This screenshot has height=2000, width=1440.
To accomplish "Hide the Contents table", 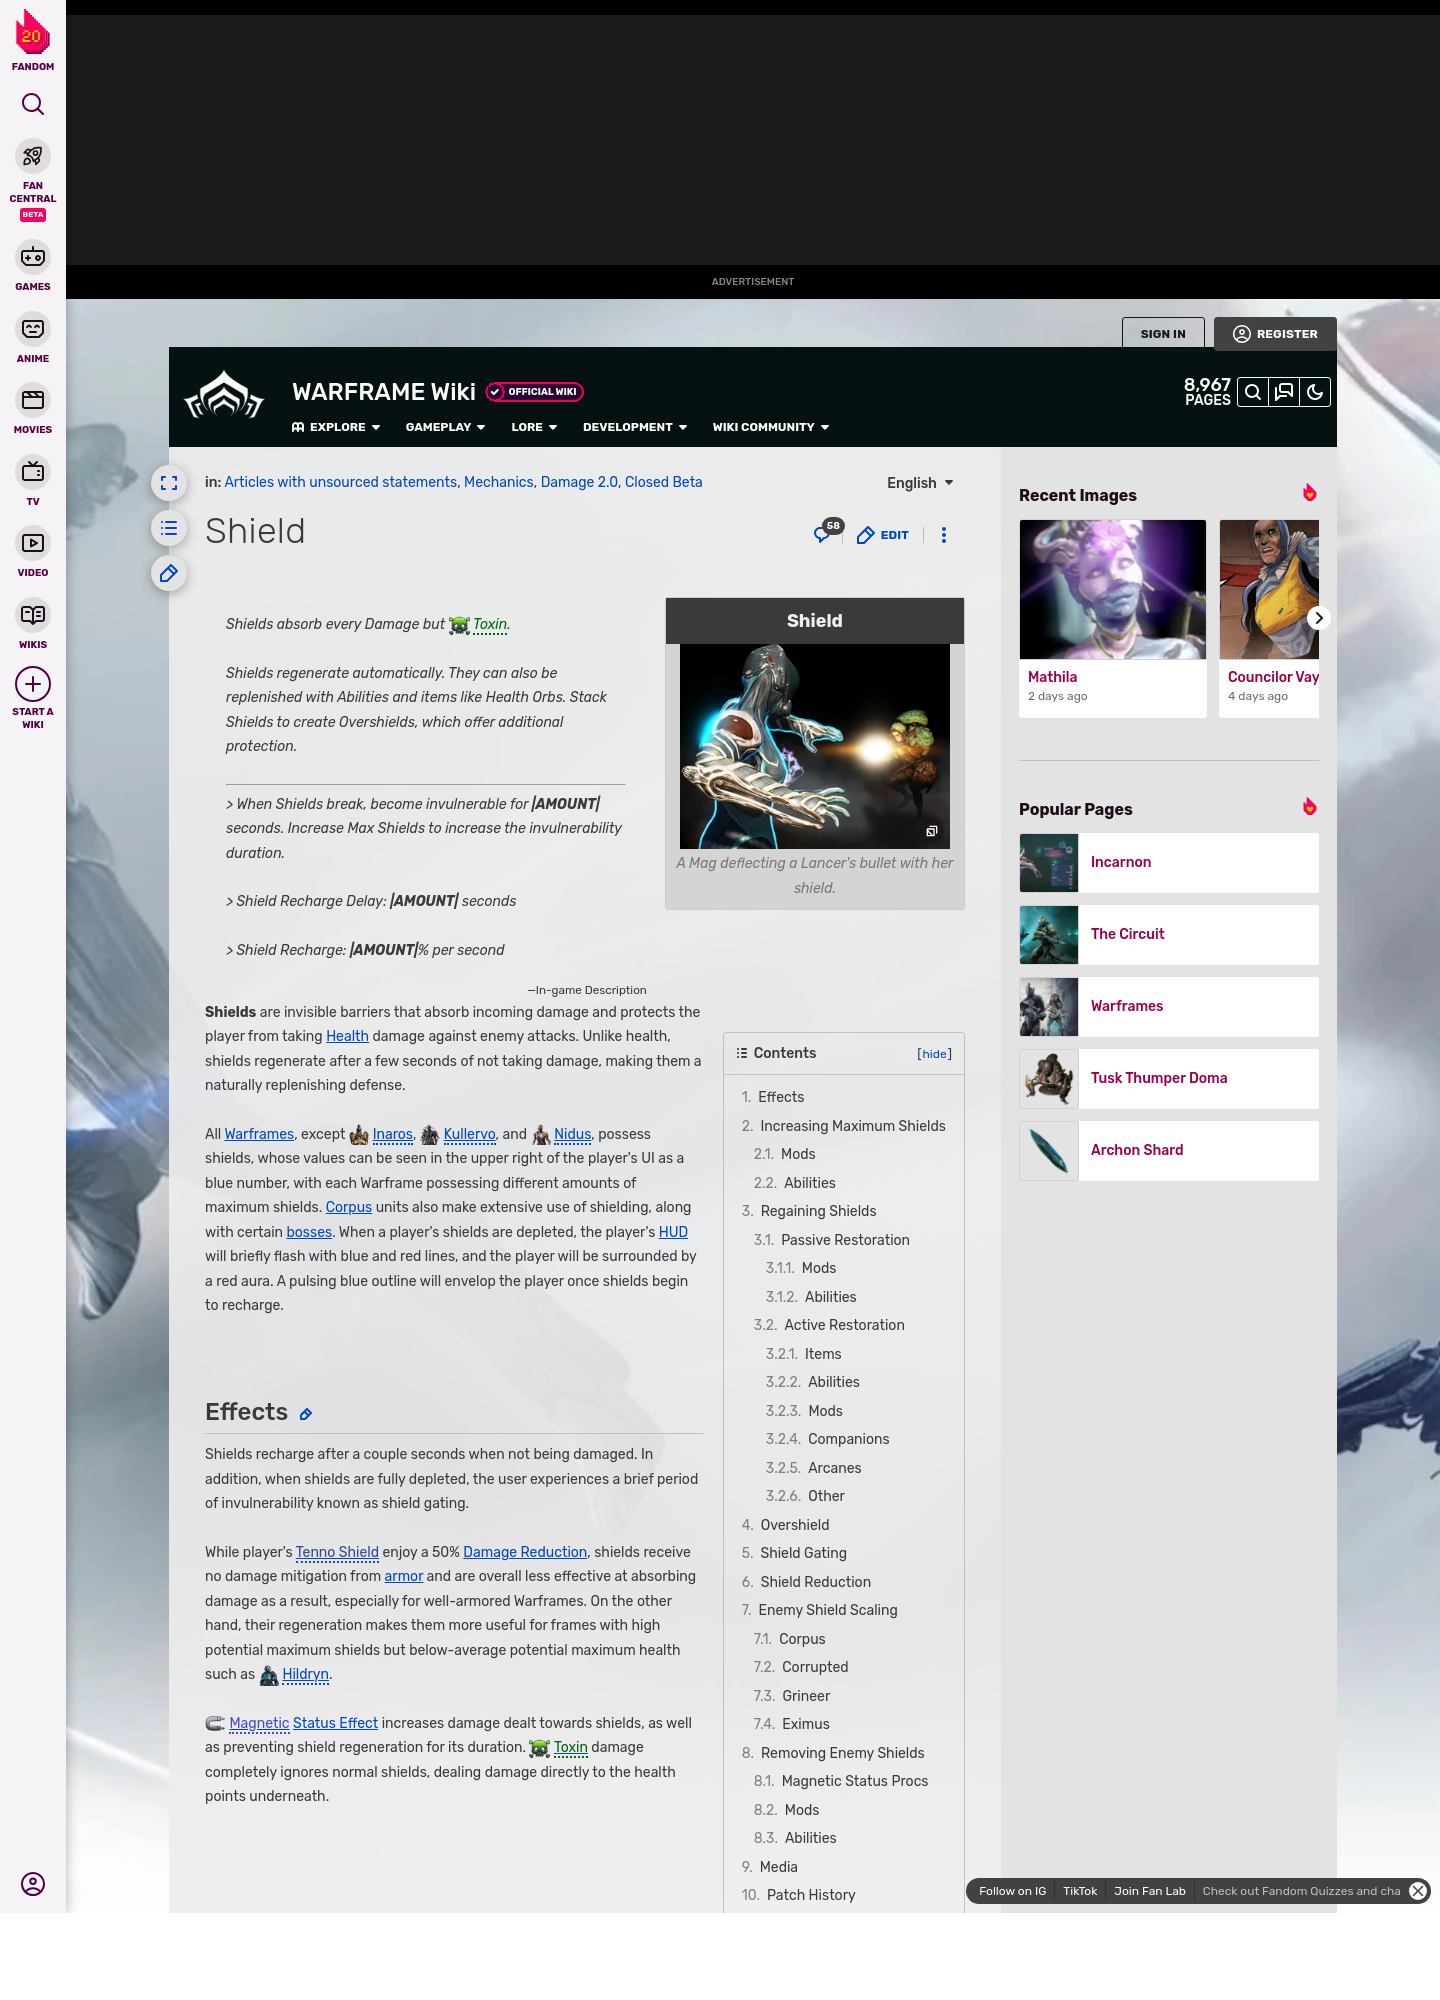I will pos(934,1054).
